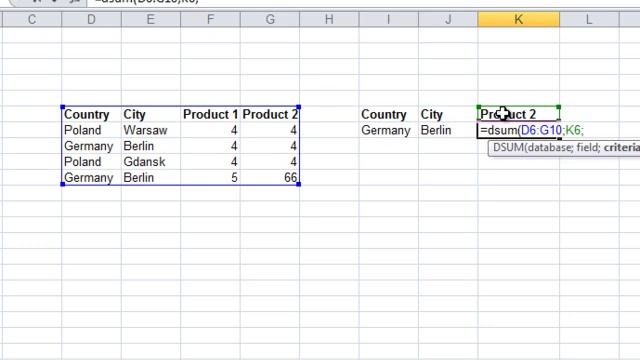Select column C header
Screen dimensions: 640x360
[x=32, y=19]
